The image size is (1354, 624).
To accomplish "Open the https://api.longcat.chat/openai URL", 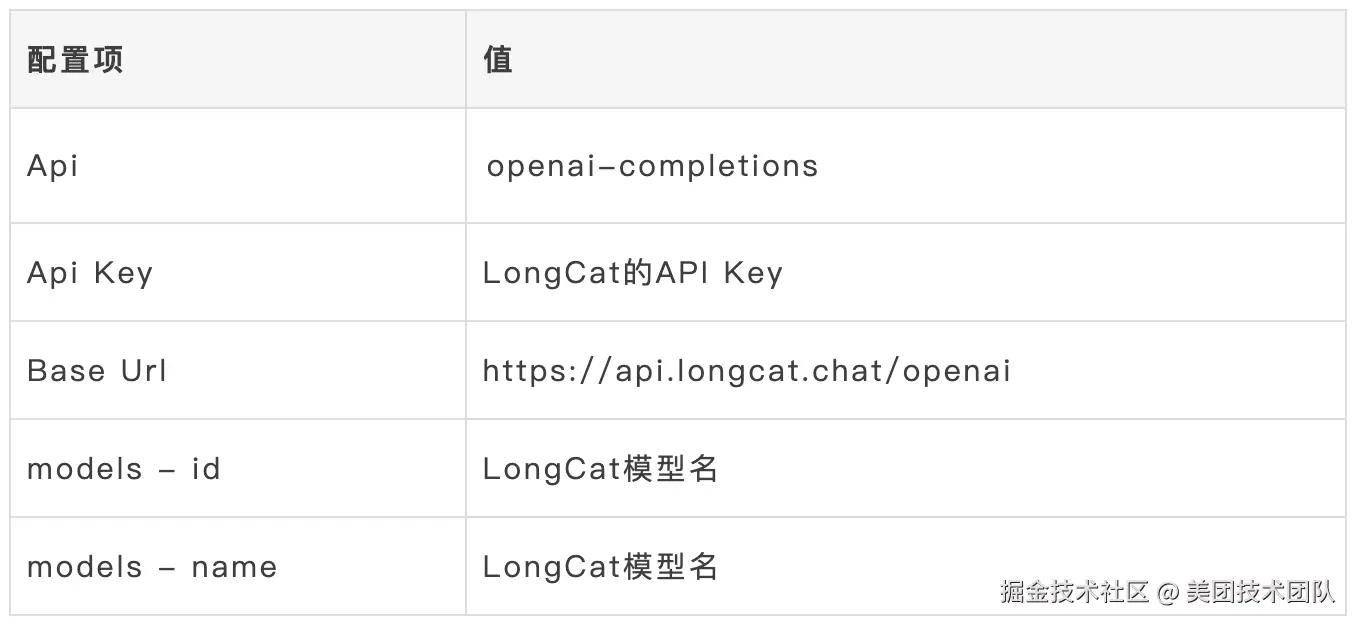I will 746,371.
